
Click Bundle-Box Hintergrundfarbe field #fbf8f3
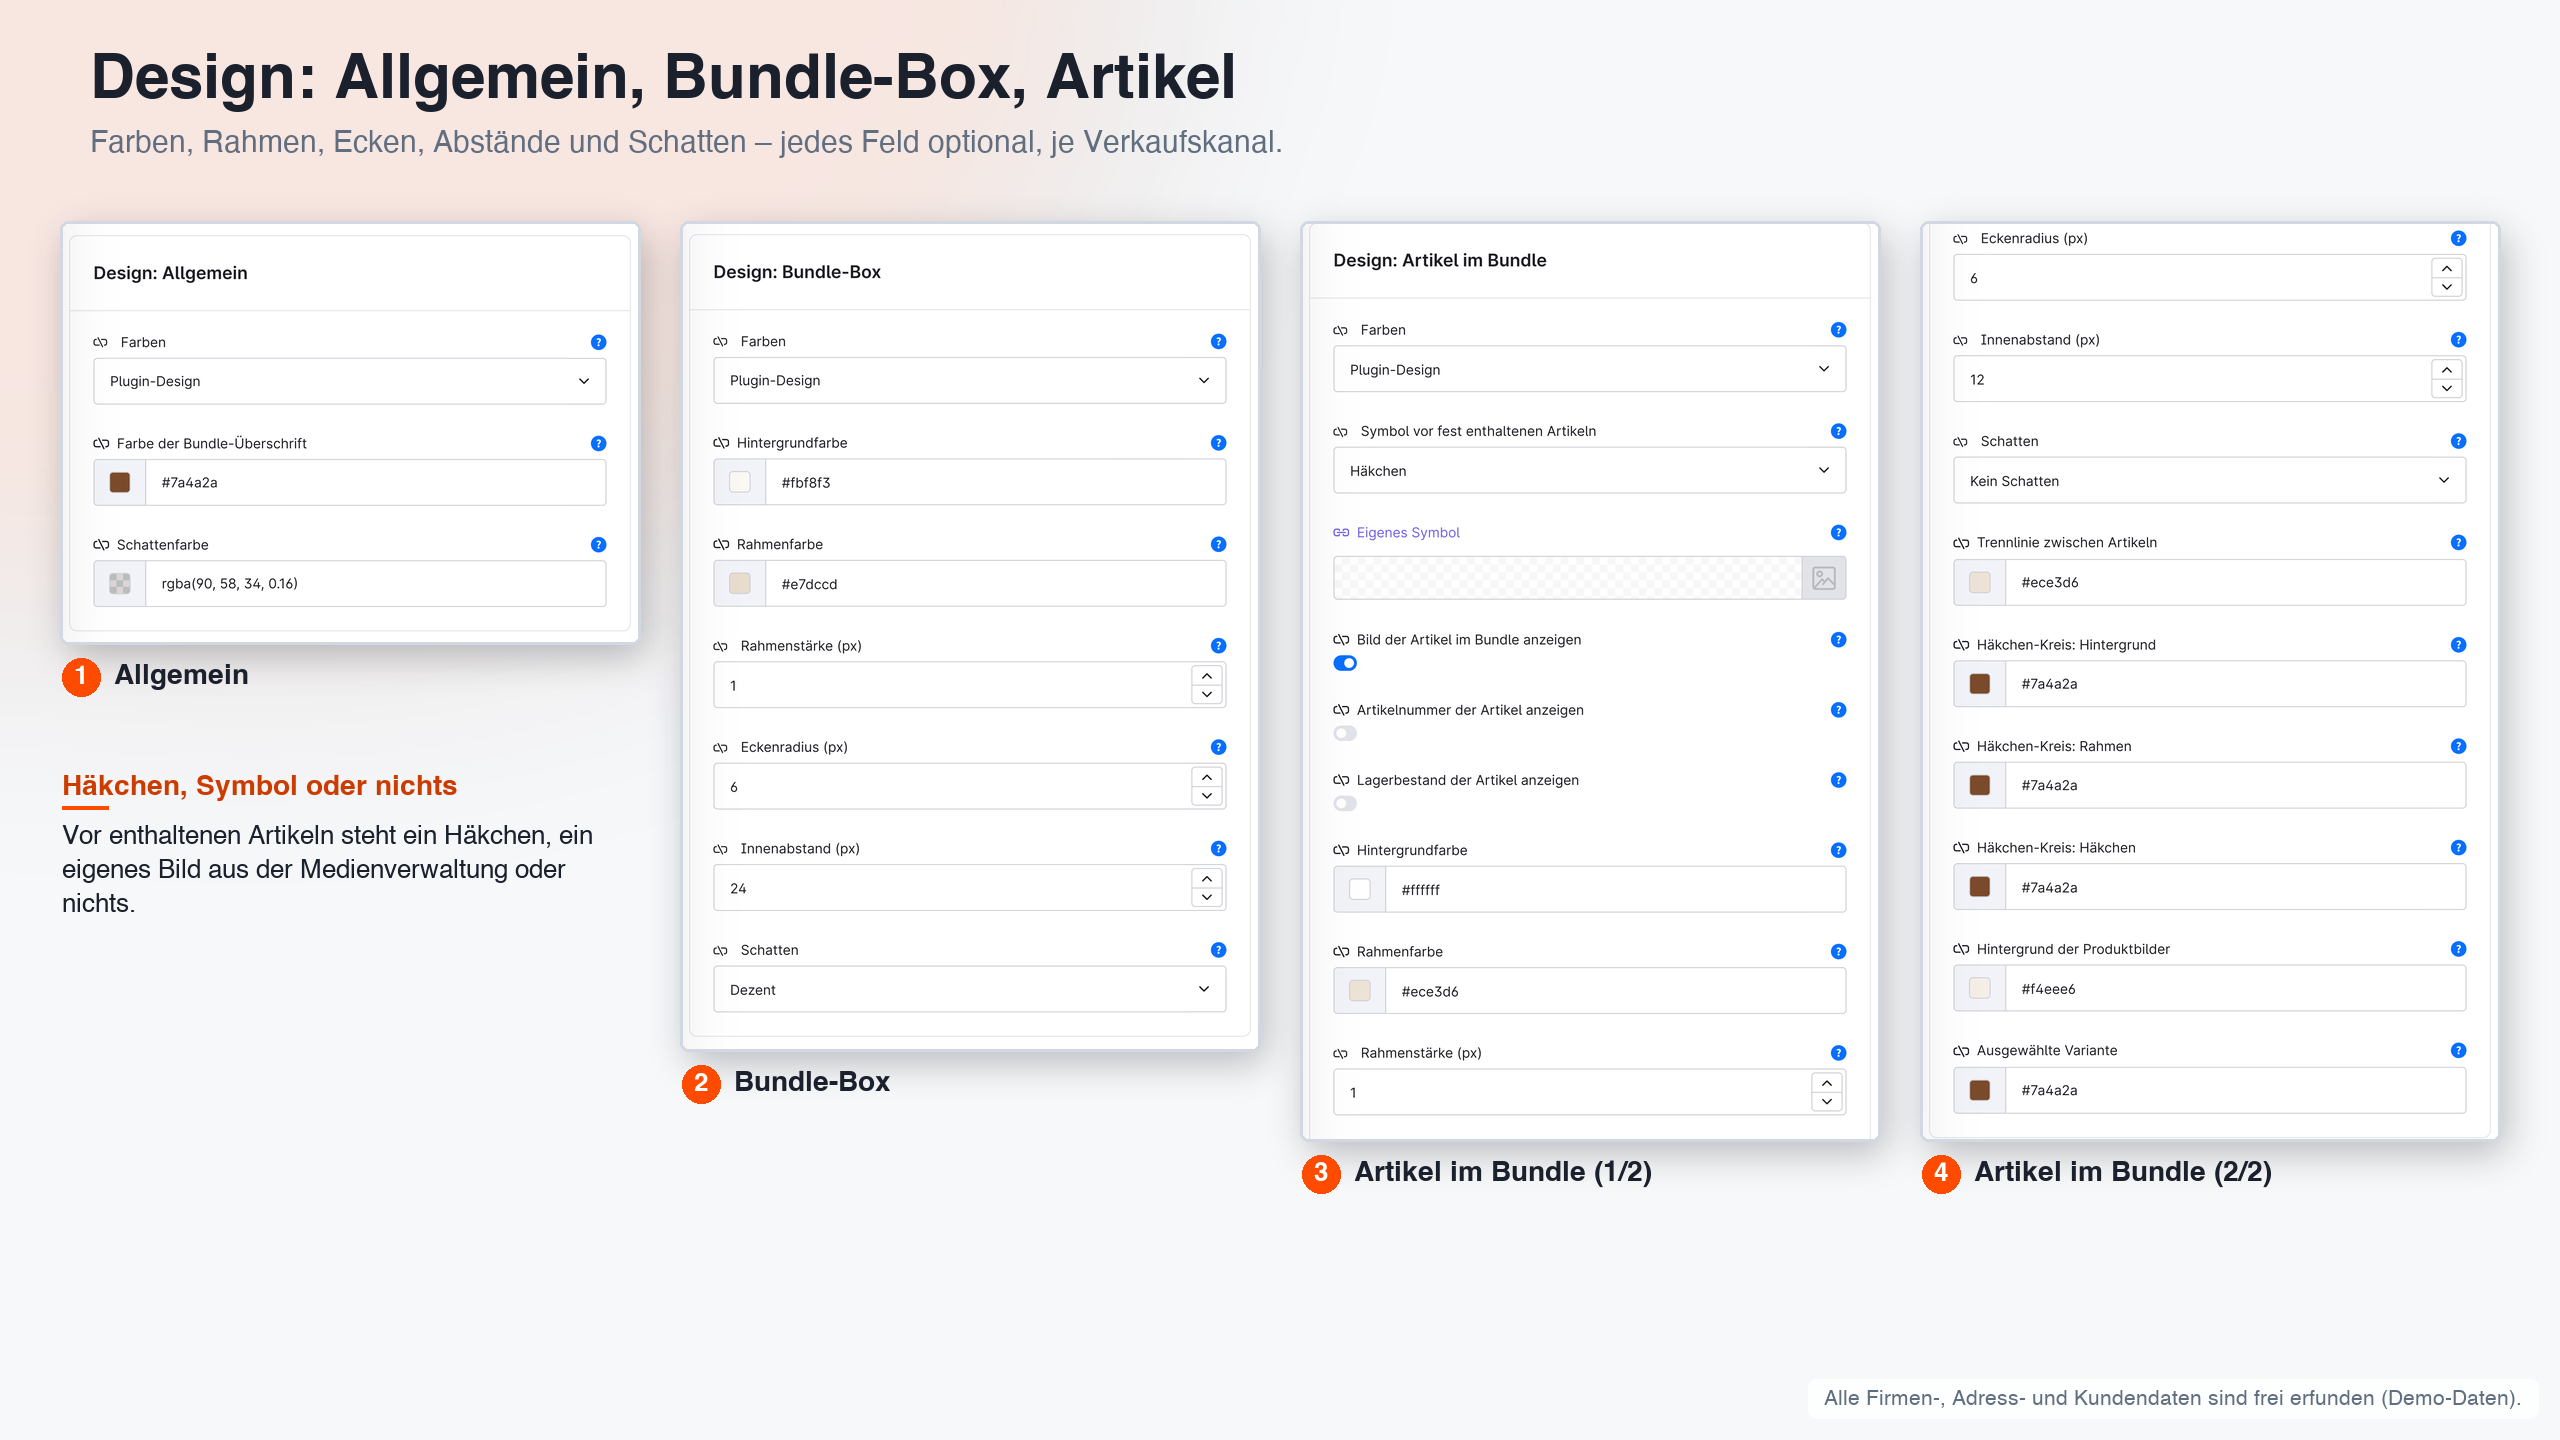[995, 482]
